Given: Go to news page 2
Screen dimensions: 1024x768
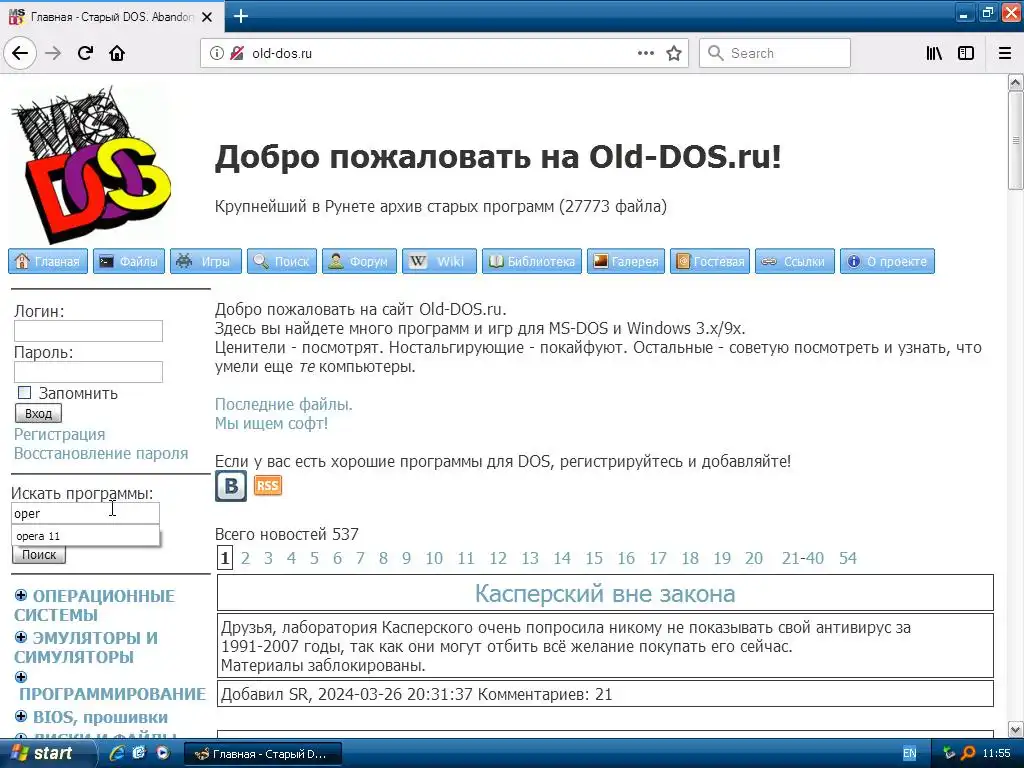Looking at the screenshot, I should click(x=246, y=558).
